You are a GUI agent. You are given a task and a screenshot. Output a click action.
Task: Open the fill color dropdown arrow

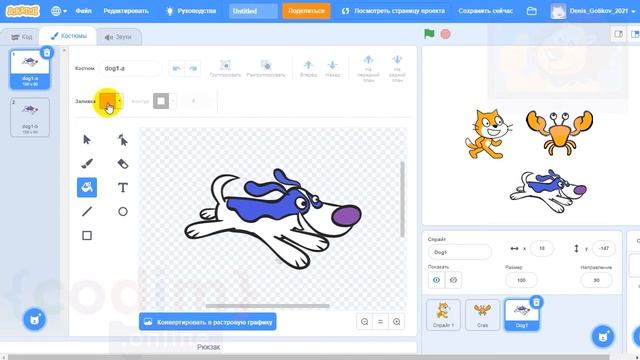click(119, 100)
